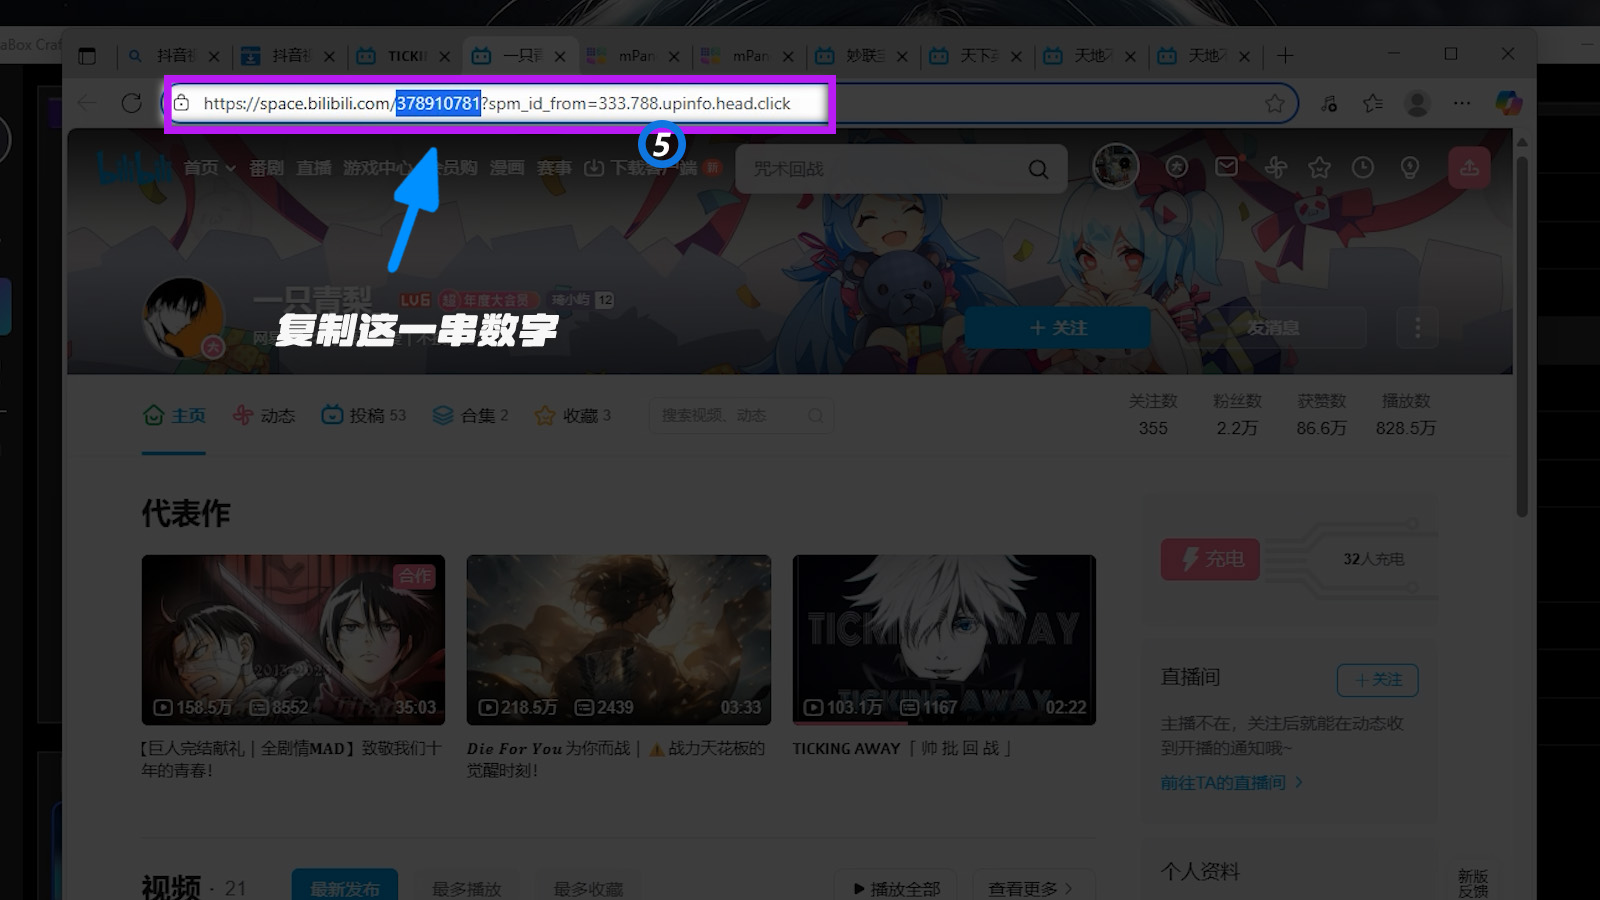Viewport: 1600px width, 900px height.
Task: Open the watch history clock icon
Action: tap(1363, 167)
